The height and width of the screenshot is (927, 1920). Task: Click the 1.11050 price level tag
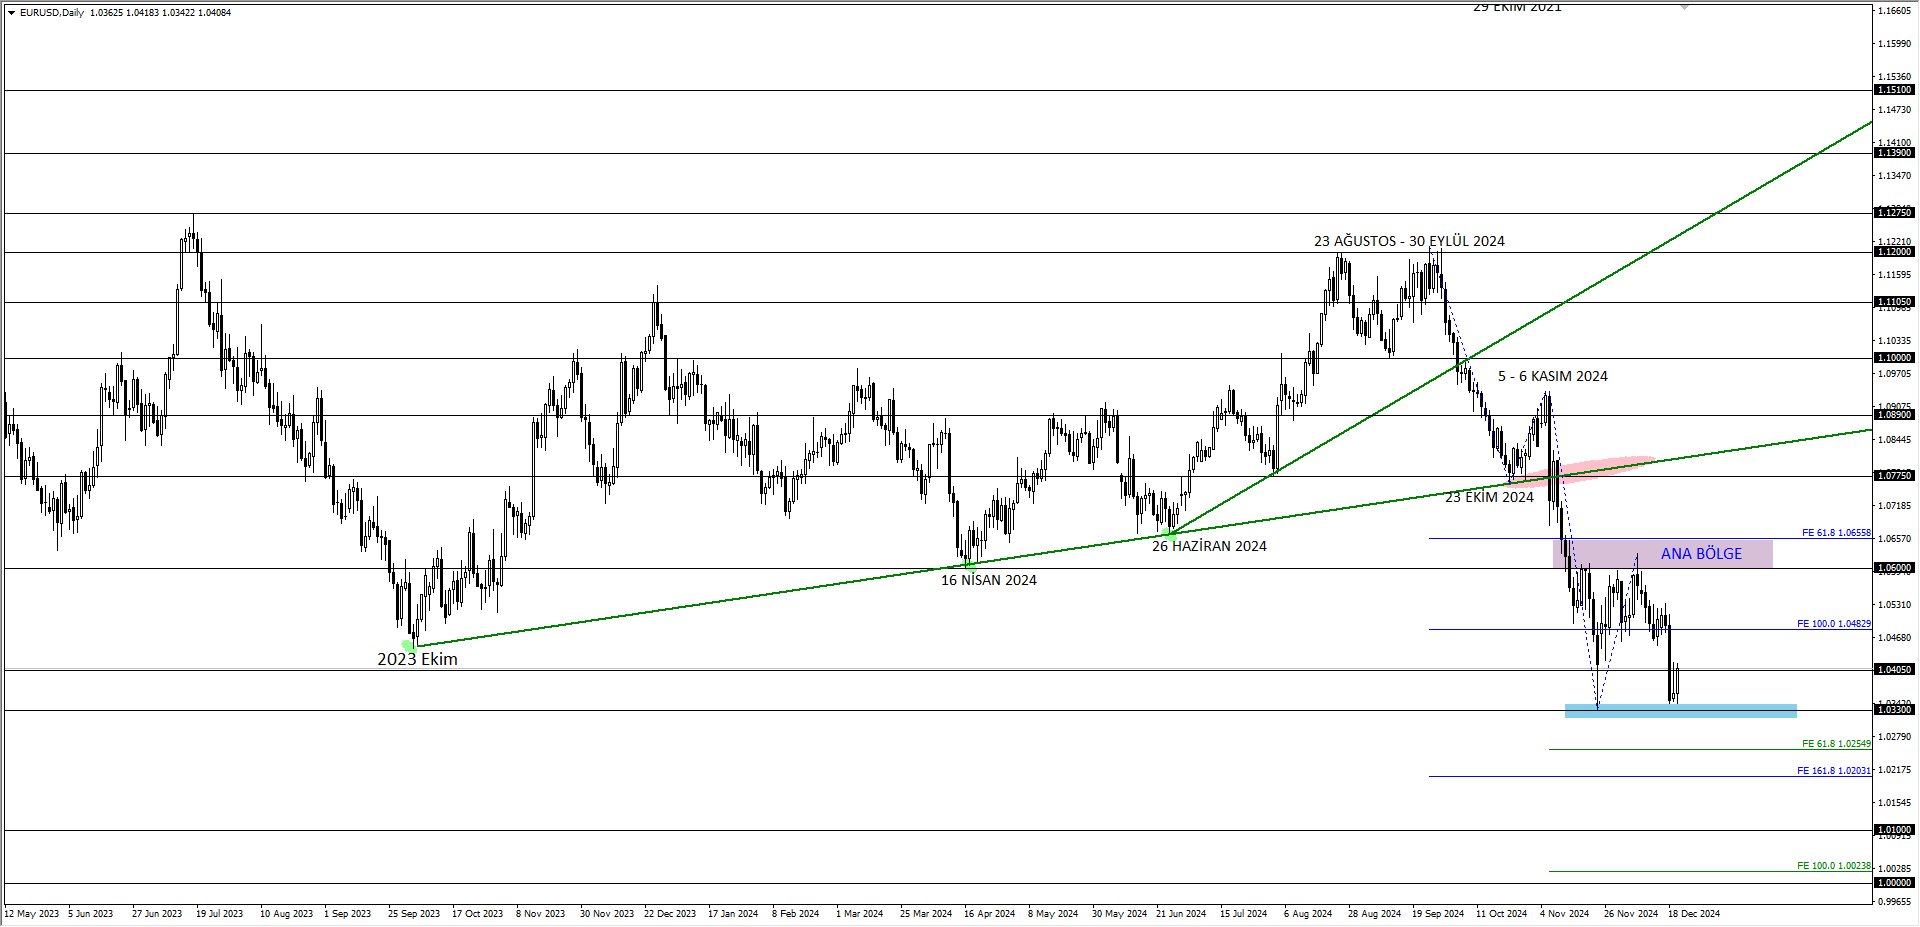click(x=1894, y=302)
